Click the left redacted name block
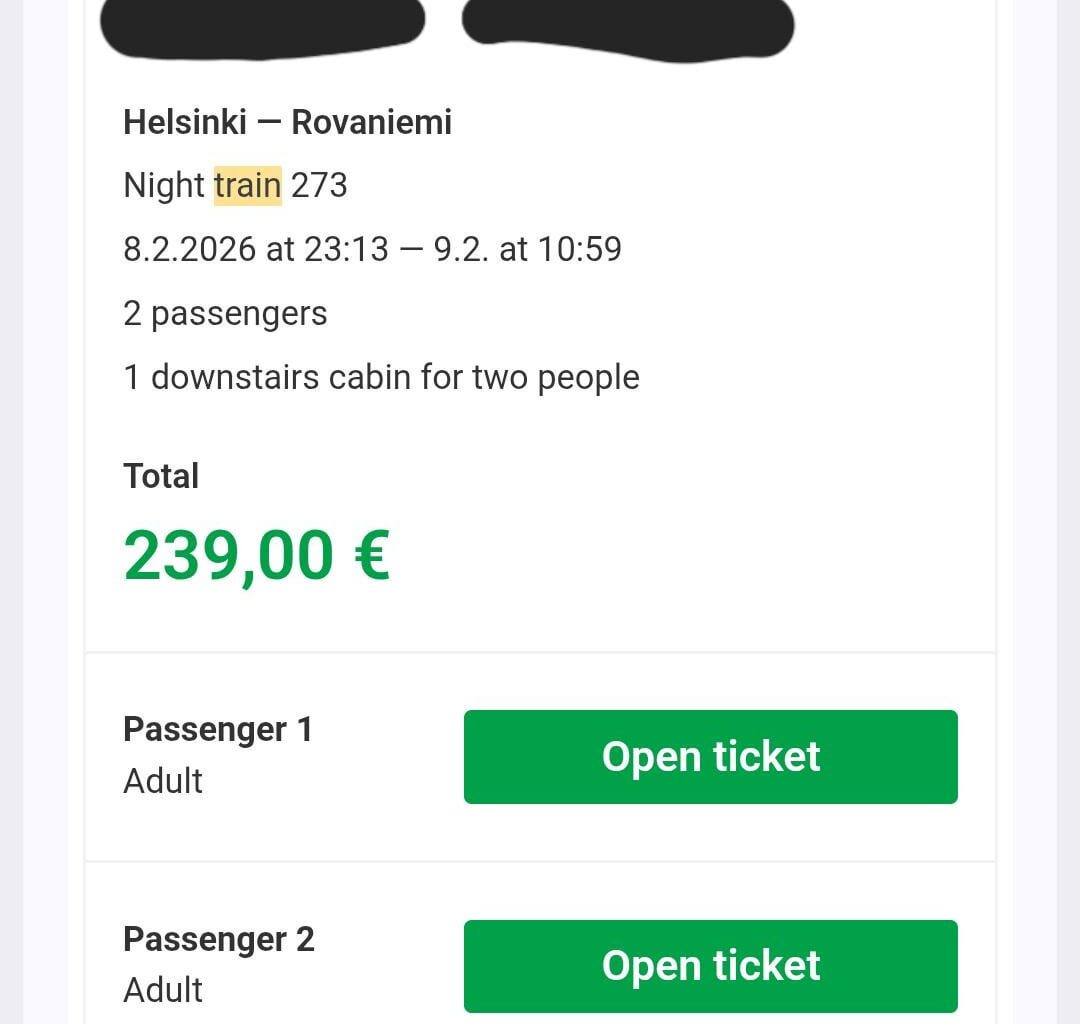The height and width of the screenshot is (1024, 1080). (262, 25)
